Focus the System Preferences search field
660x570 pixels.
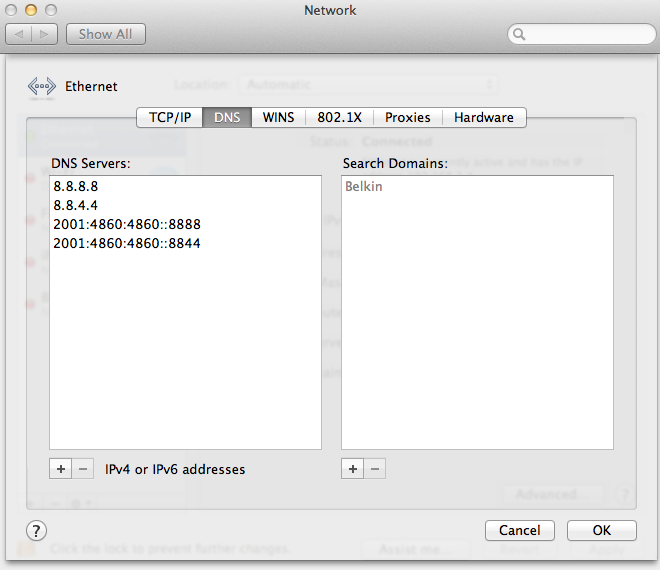582,34
